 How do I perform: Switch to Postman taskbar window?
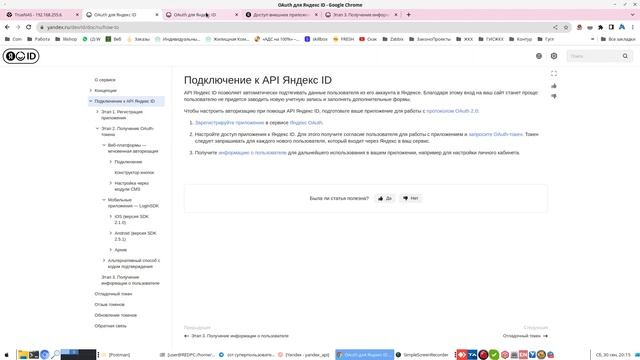[x=116, y=355]
